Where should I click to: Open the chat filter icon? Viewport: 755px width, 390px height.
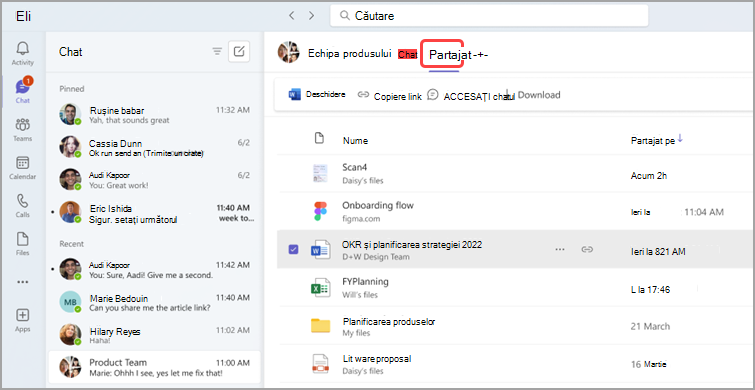click(x=217, y=52)
